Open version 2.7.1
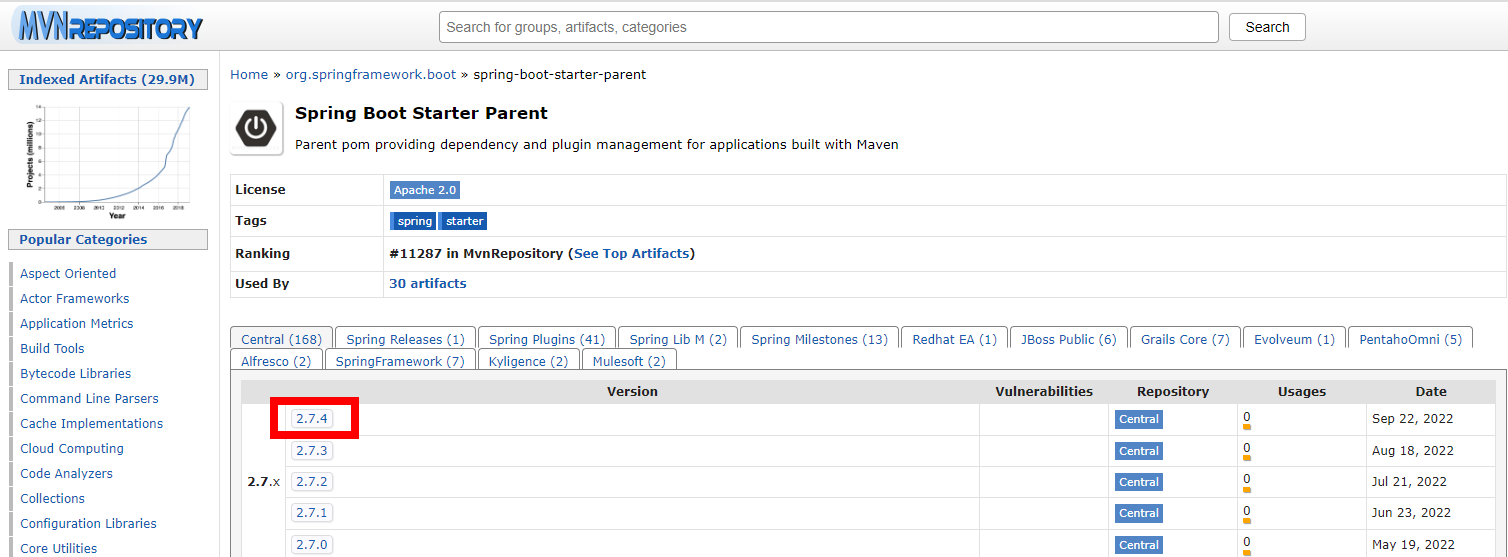The image size is (1508, 557). click(x=312, y=512)
